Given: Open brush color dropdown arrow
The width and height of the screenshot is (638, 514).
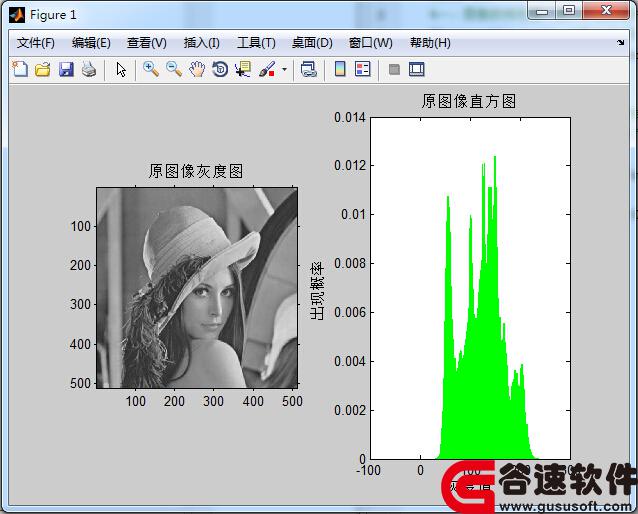Looking at the screenshot, I should [284, 69].
